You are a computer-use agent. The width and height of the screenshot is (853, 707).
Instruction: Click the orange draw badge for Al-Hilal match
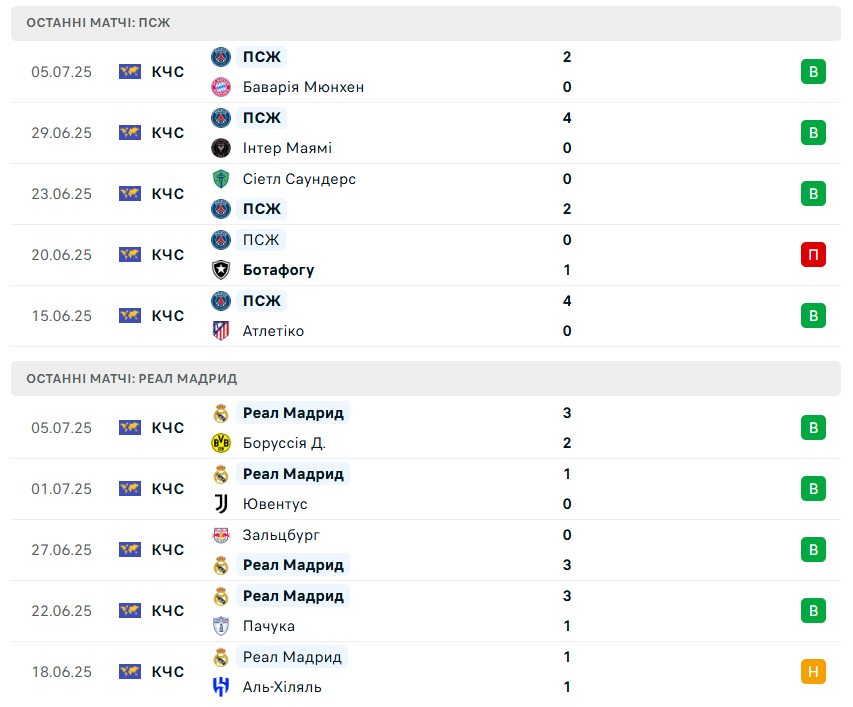click(x=813, y=672)
